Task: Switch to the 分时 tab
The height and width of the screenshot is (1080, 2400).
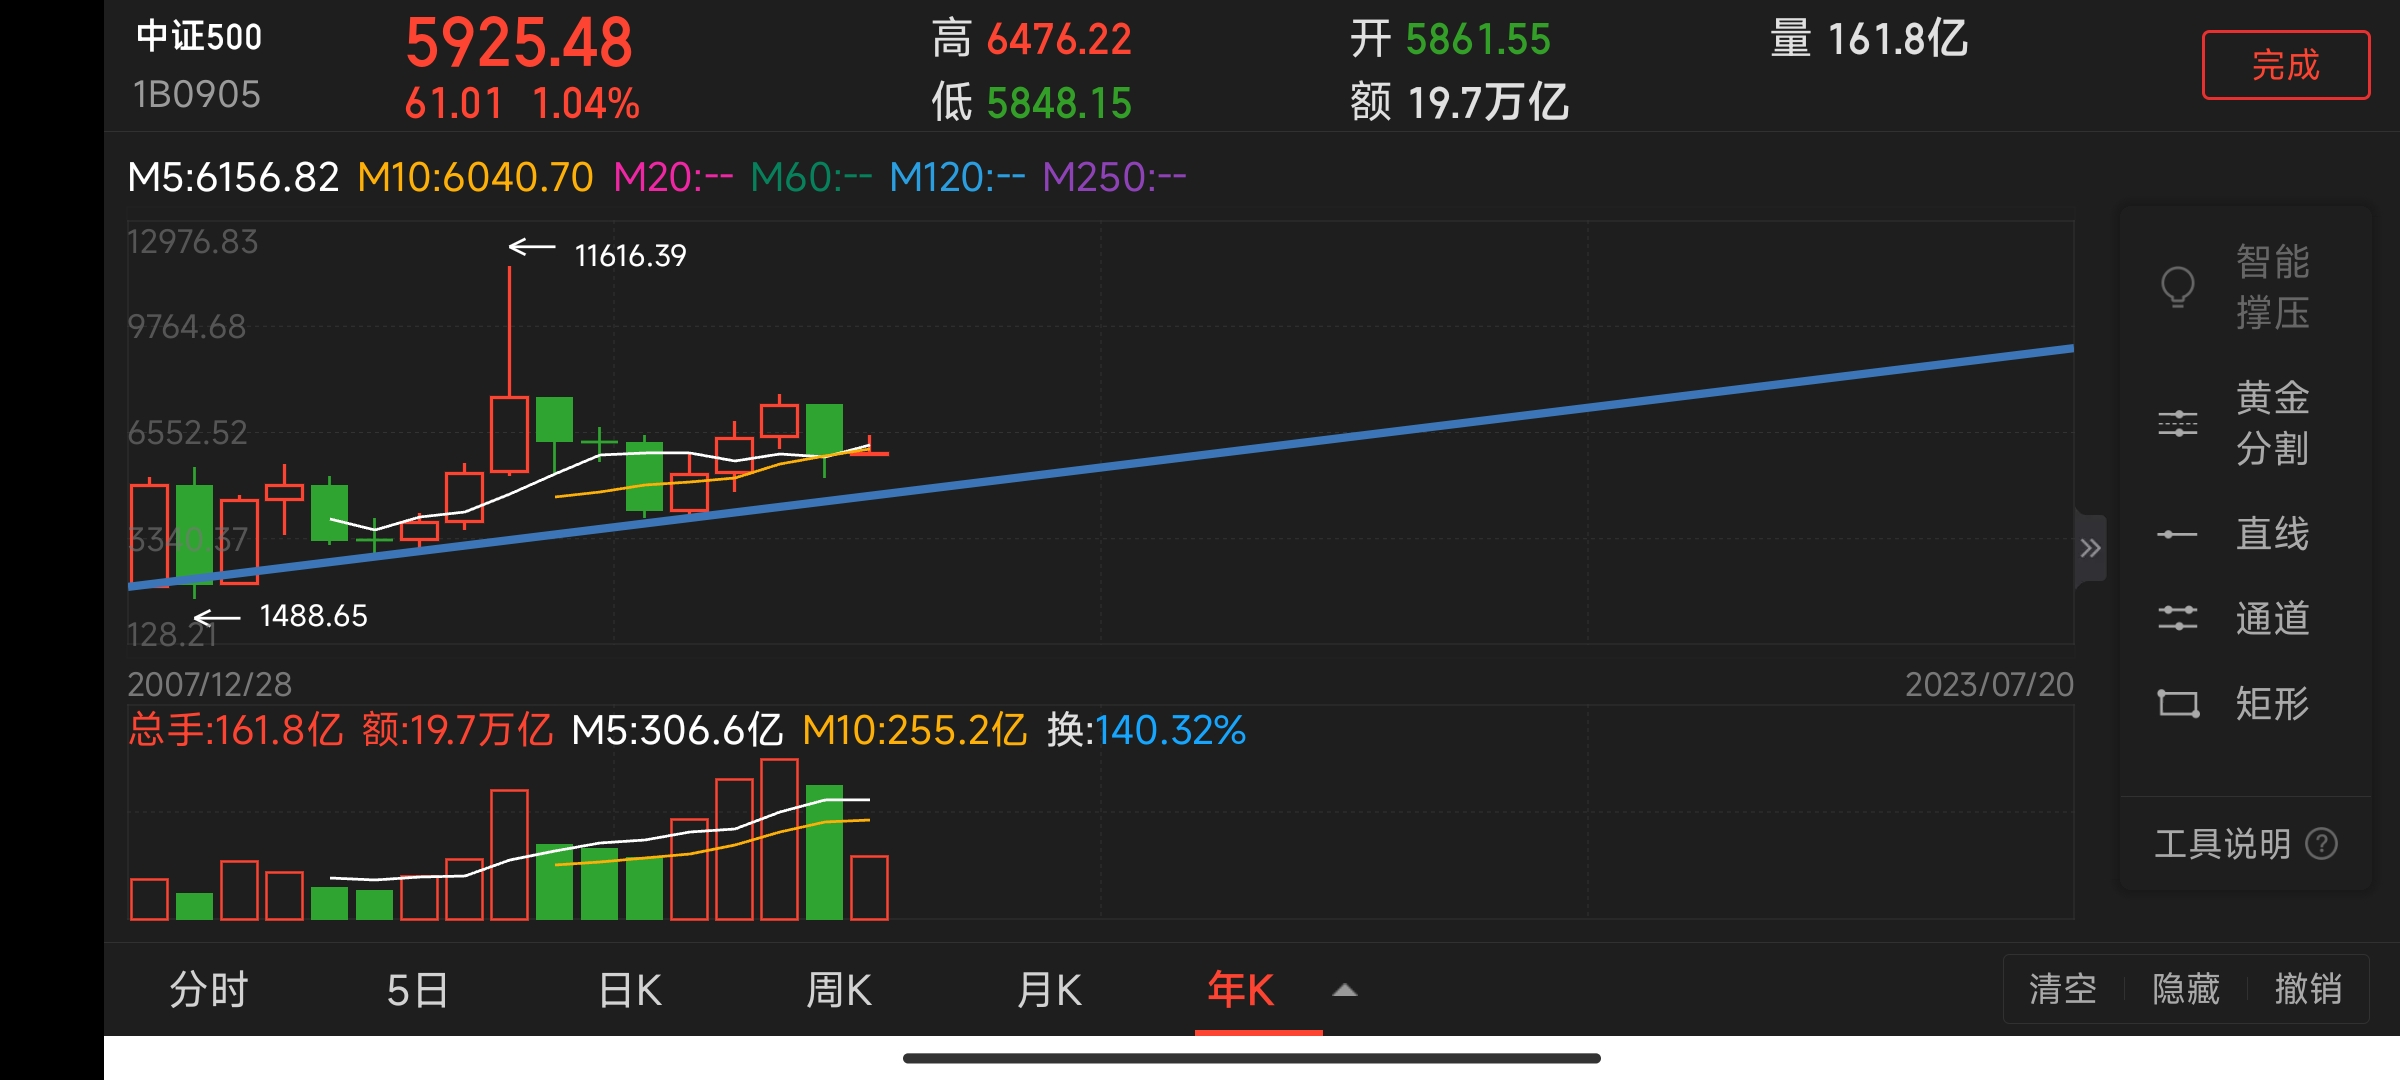Action: (208, 990)
